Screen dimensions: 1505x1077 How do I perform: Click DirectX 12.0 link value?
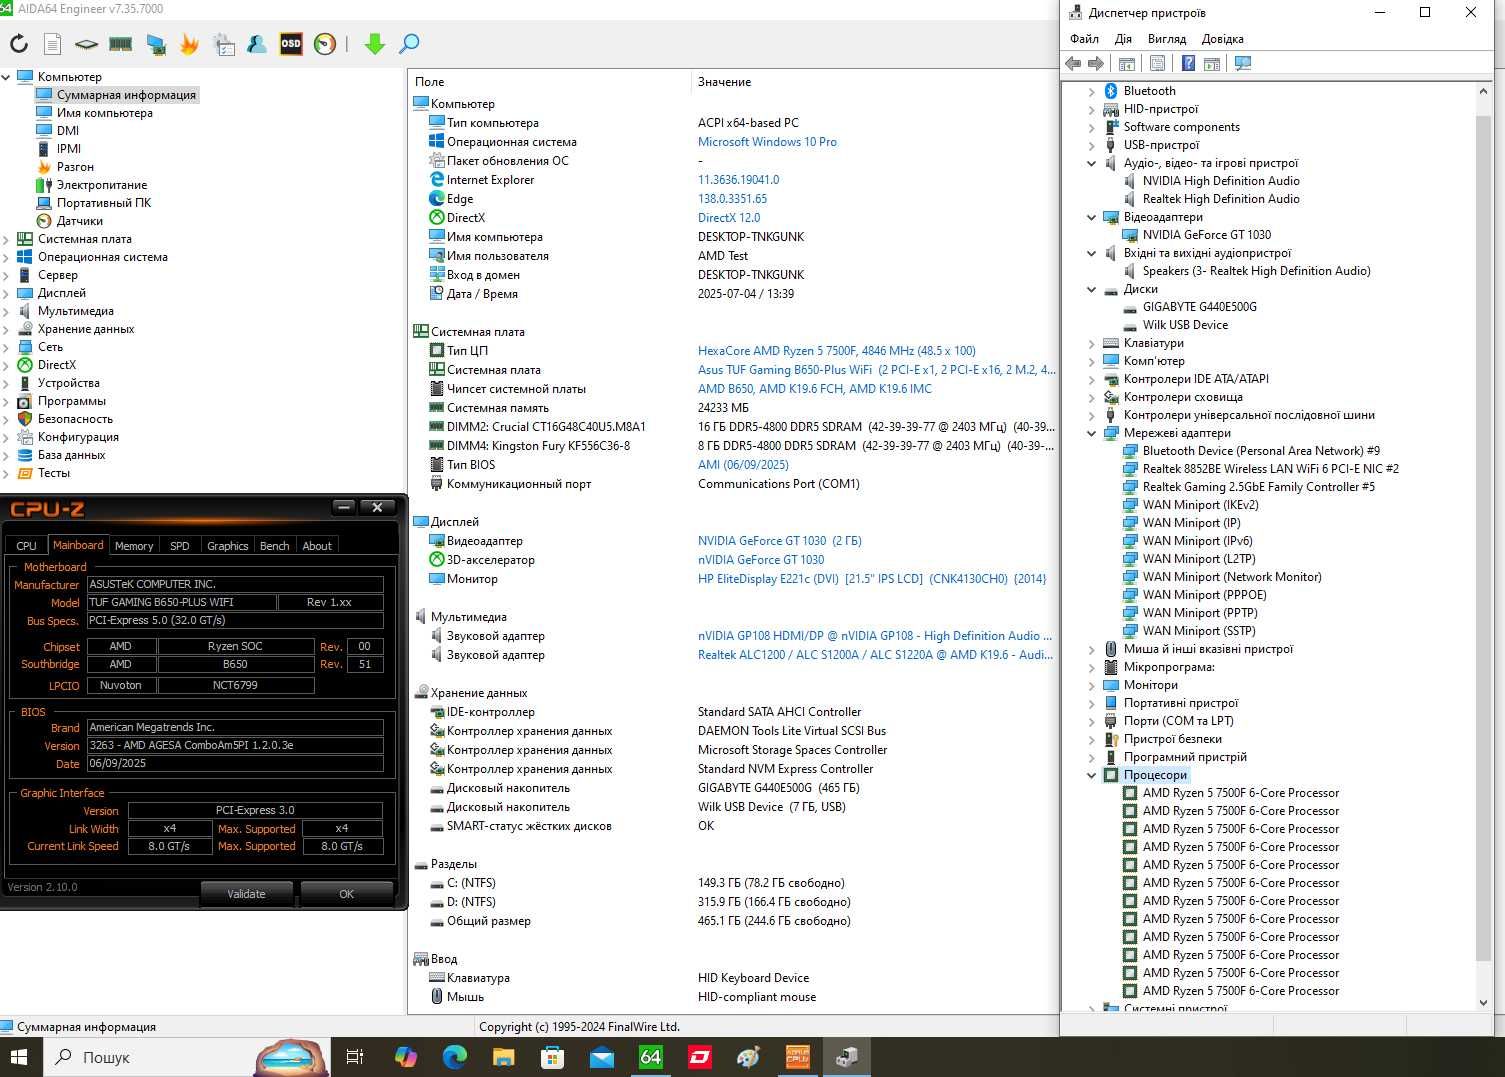(x=729, y=218)
